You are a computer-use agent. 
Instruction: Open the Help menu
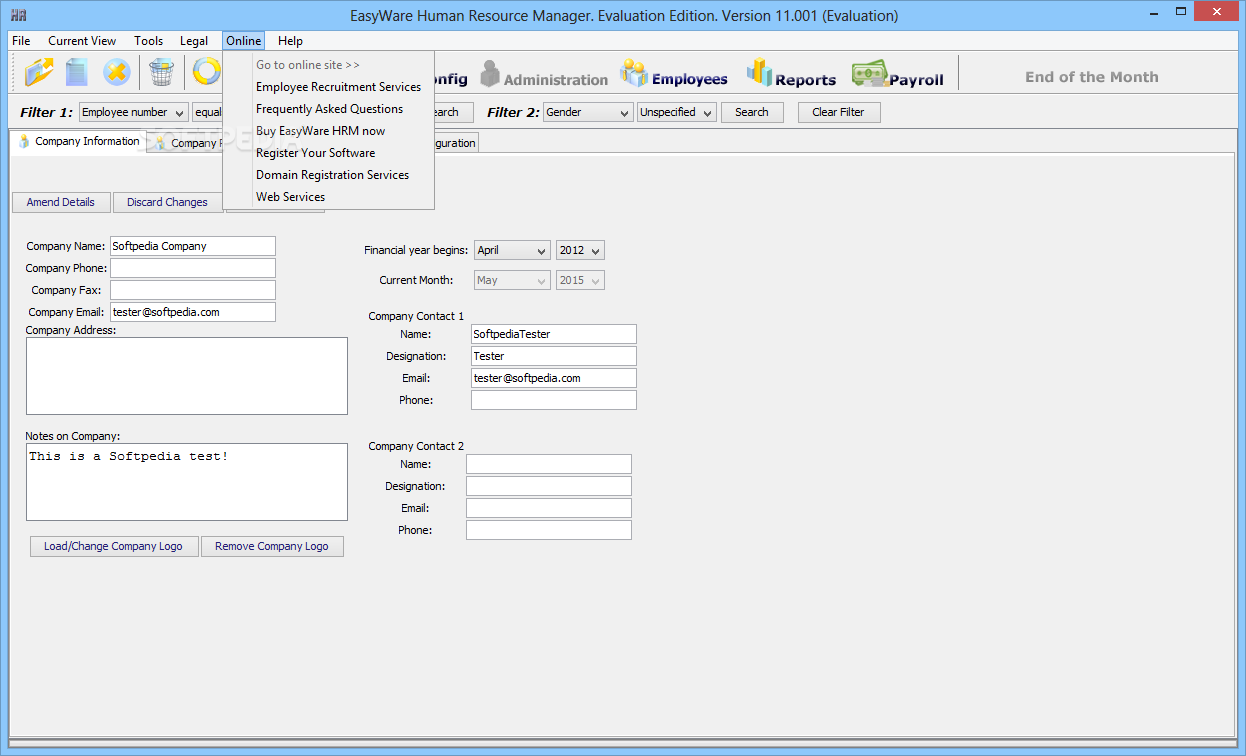click(x=291, y=41)
